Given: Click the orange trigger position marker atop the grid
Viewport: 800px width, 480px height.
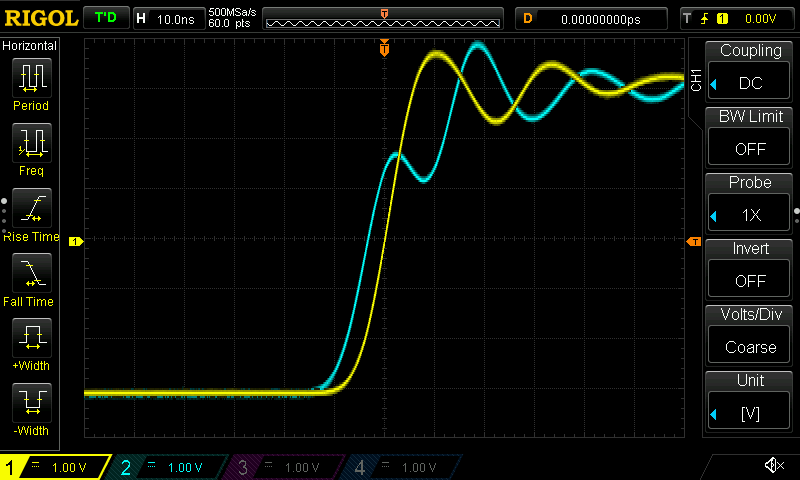Looking at the screenshot, I should [x=384, y=47].
